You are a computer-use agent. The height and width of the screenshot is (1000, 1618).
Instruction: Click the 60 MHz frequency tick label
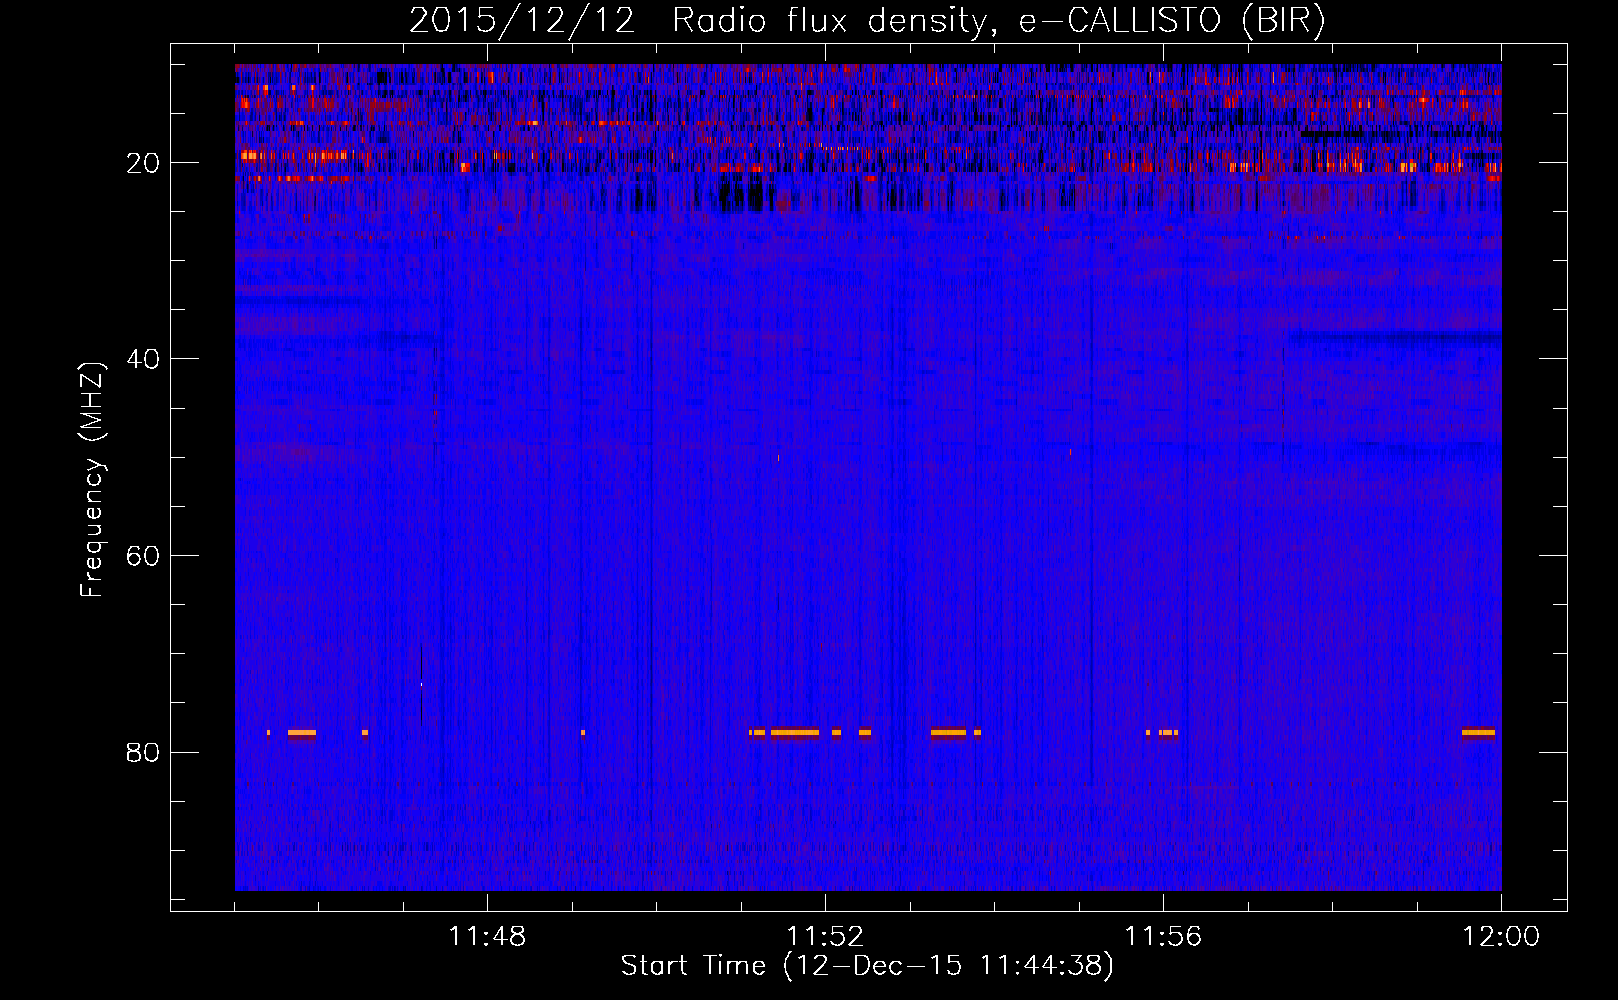(143, 556)
